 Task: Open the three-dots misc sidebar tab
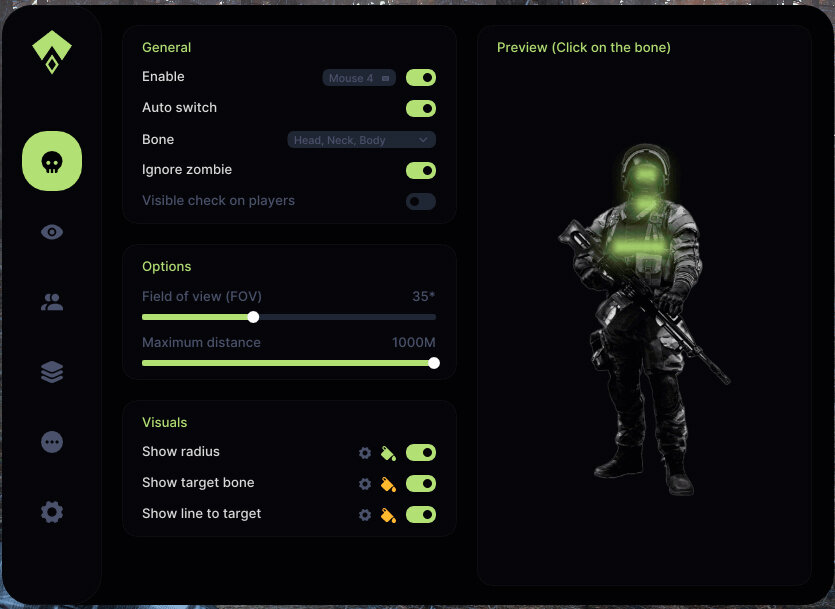[x=52, y=442]
